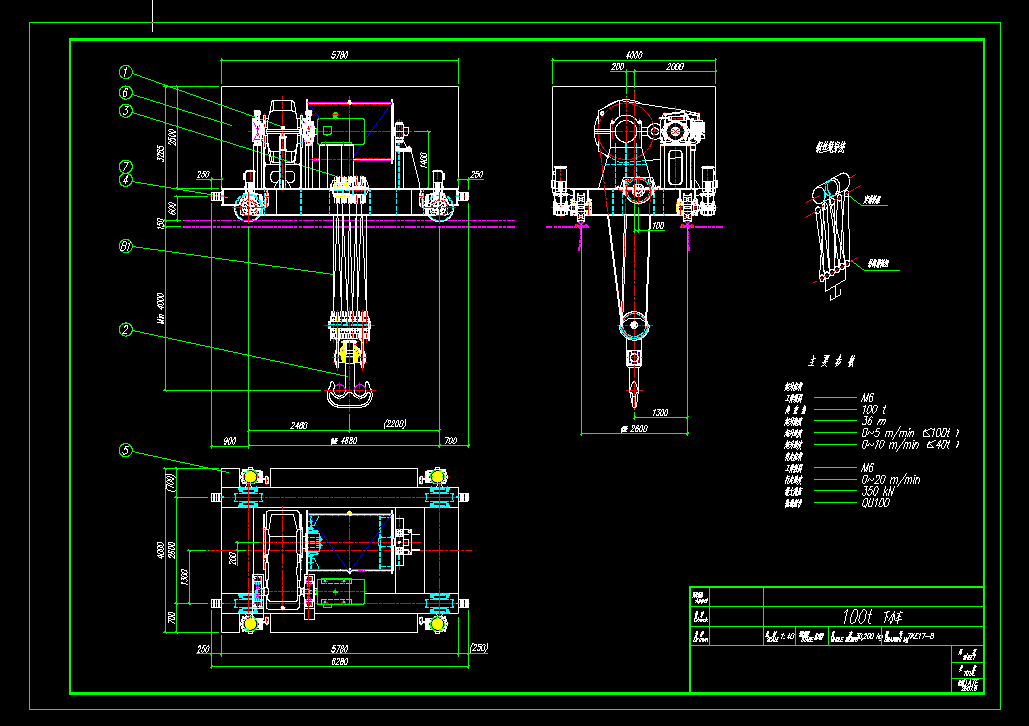This screenshot has height=726, width=1029.
Task: Select balloon callout number 1 in front view
Action: 124,71
